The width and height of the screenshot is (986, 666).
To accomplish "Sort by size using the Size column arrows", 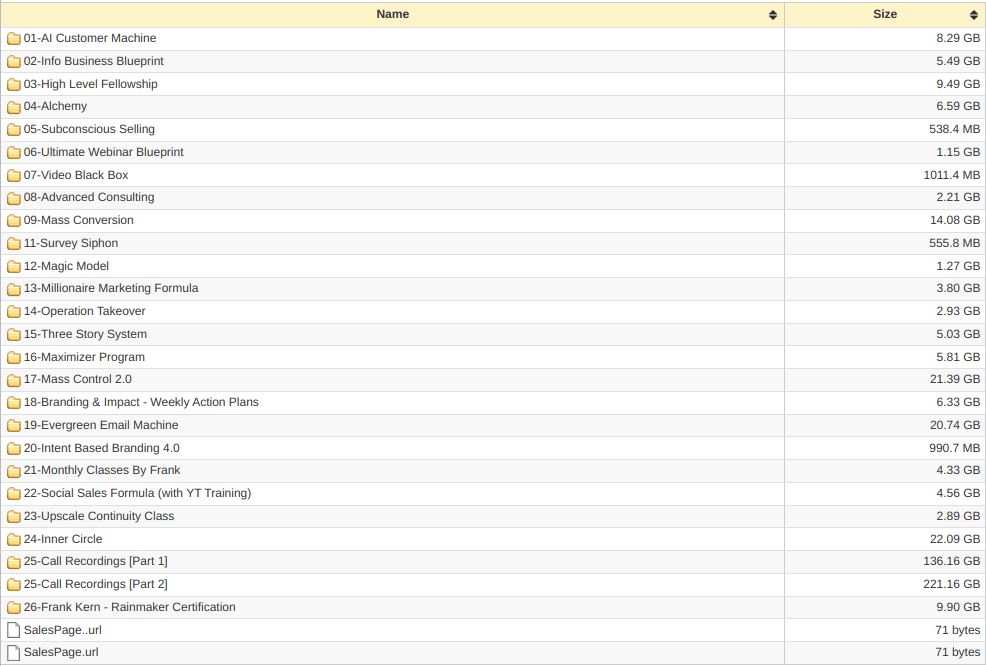I will click(973, 15).
